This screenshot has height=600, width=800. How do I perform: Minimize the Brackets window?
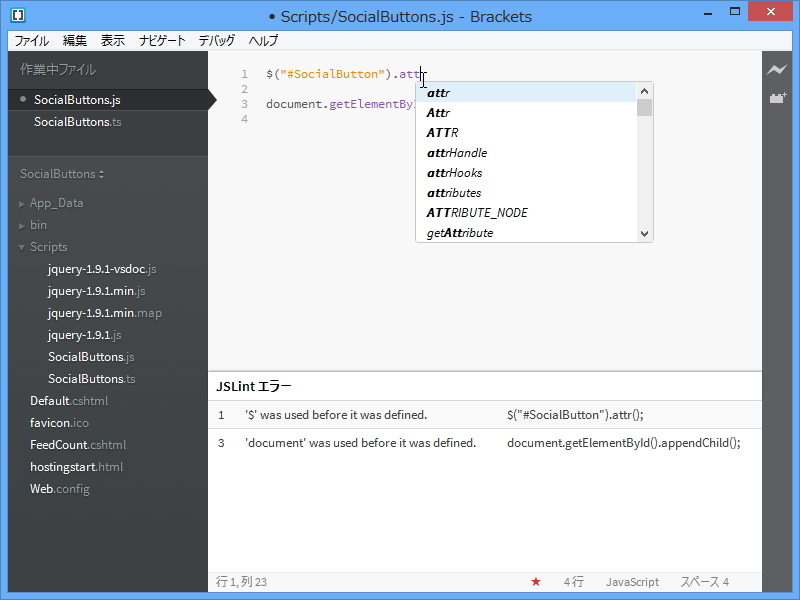(x=708, y=13)
